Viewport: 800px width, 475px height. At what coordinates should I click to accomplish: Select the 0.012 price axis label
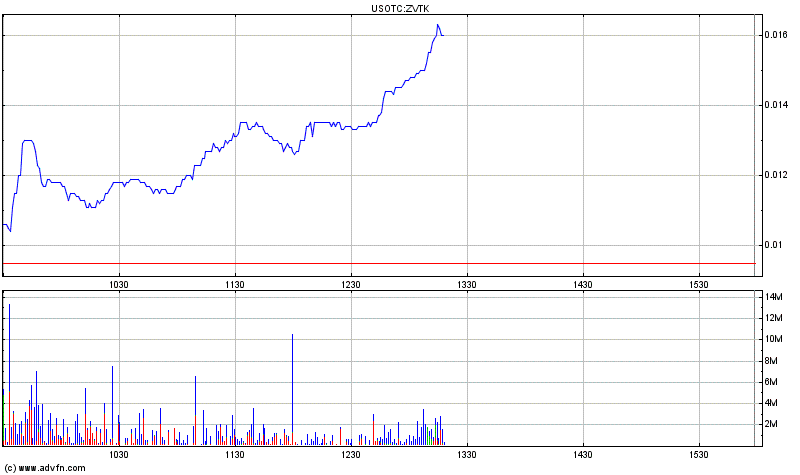[x=775, y=175]
